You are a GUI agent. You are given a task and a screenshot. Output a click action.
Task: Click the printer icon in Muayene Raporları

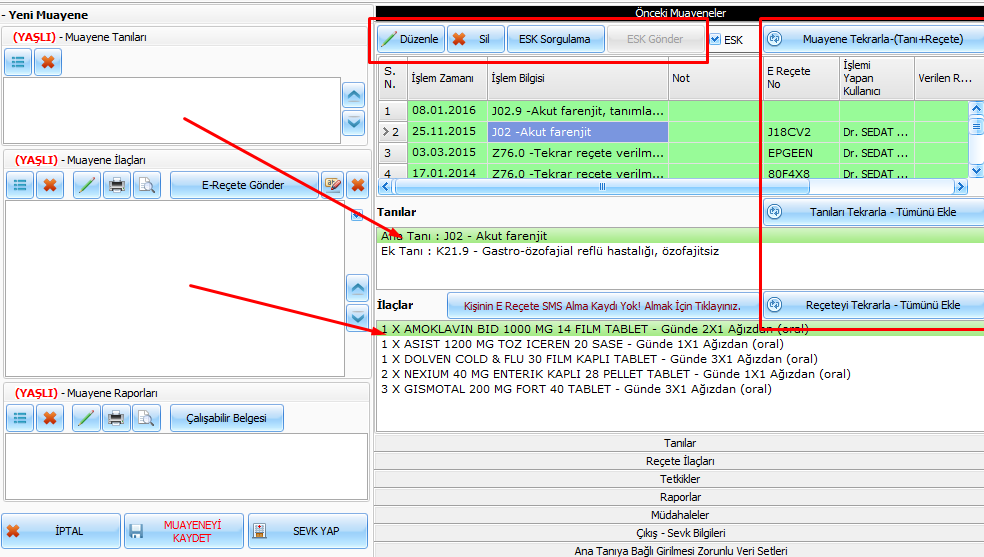pos(117,417)
